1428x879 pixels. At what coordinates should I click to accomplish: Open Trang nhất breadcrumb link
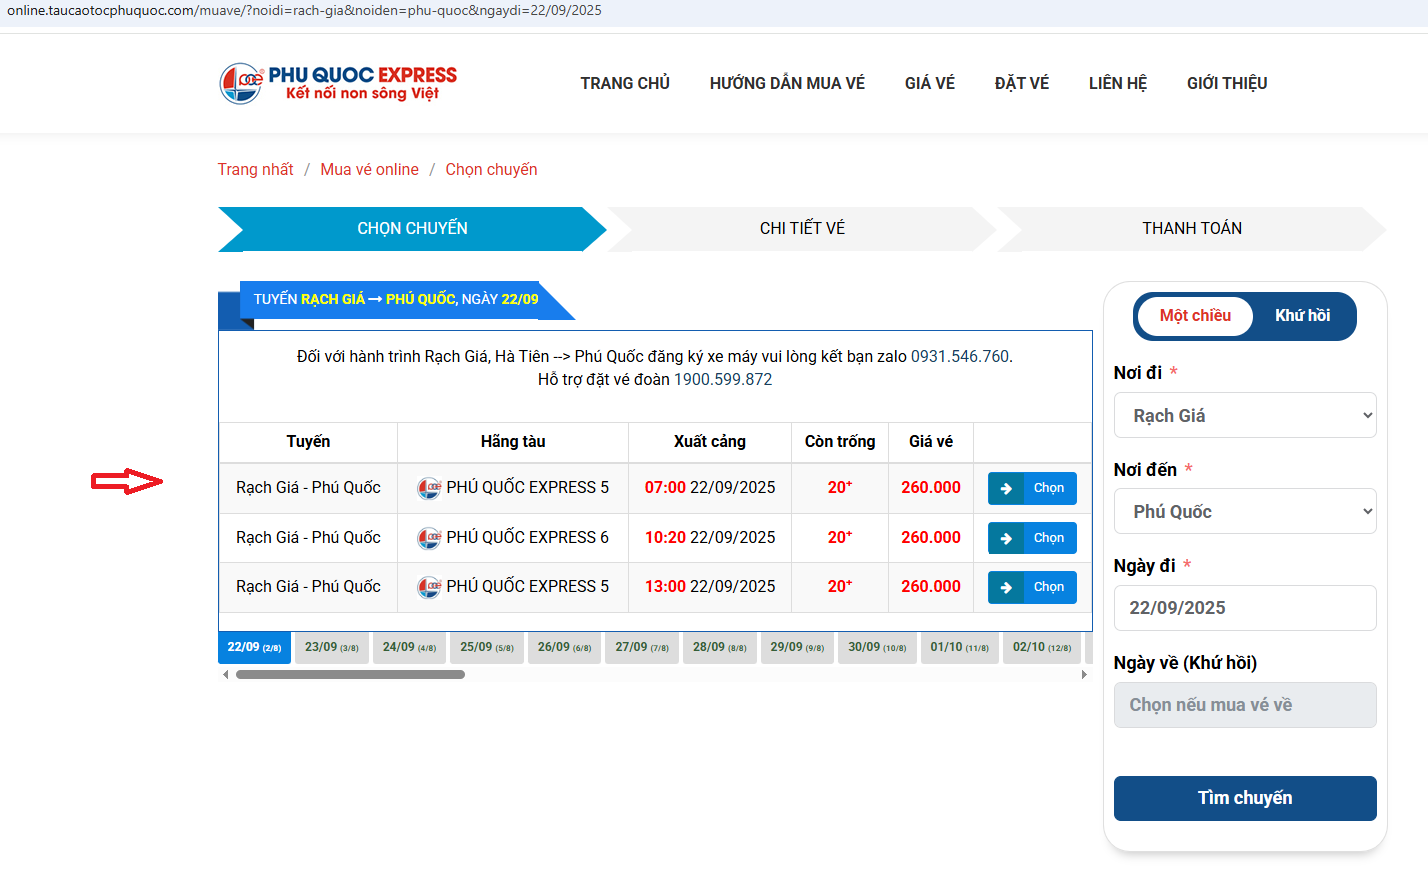click(256, 170)
